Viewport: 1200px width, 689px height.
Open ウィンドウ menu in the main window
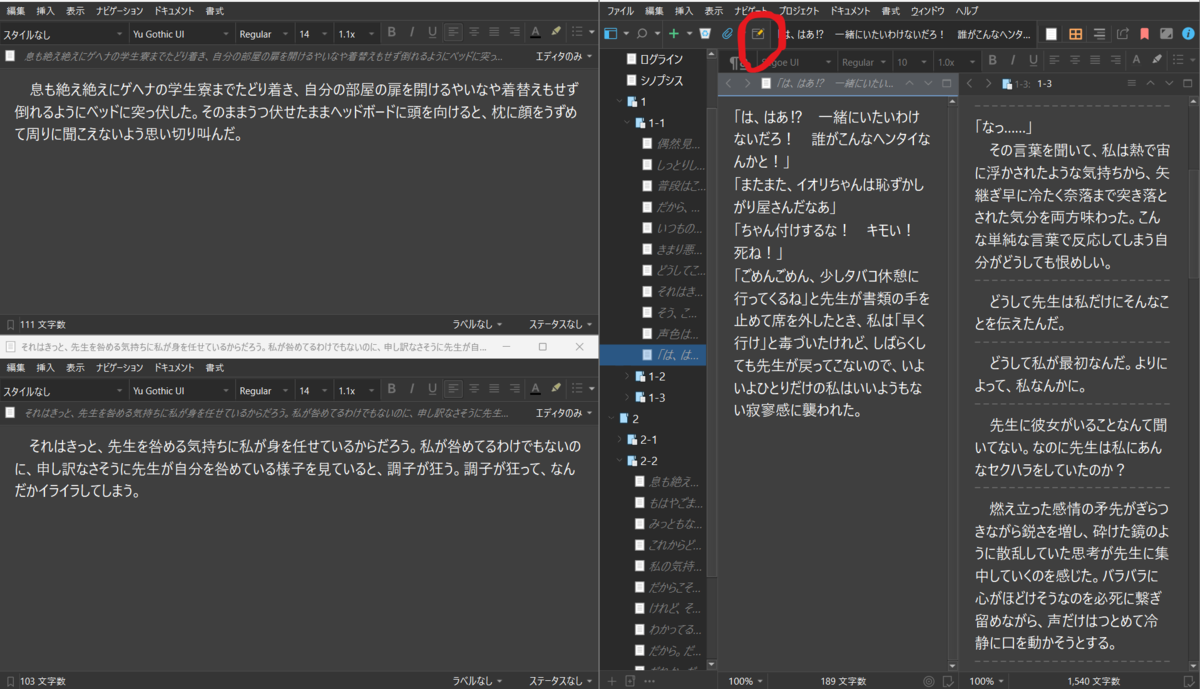(927, 10)
